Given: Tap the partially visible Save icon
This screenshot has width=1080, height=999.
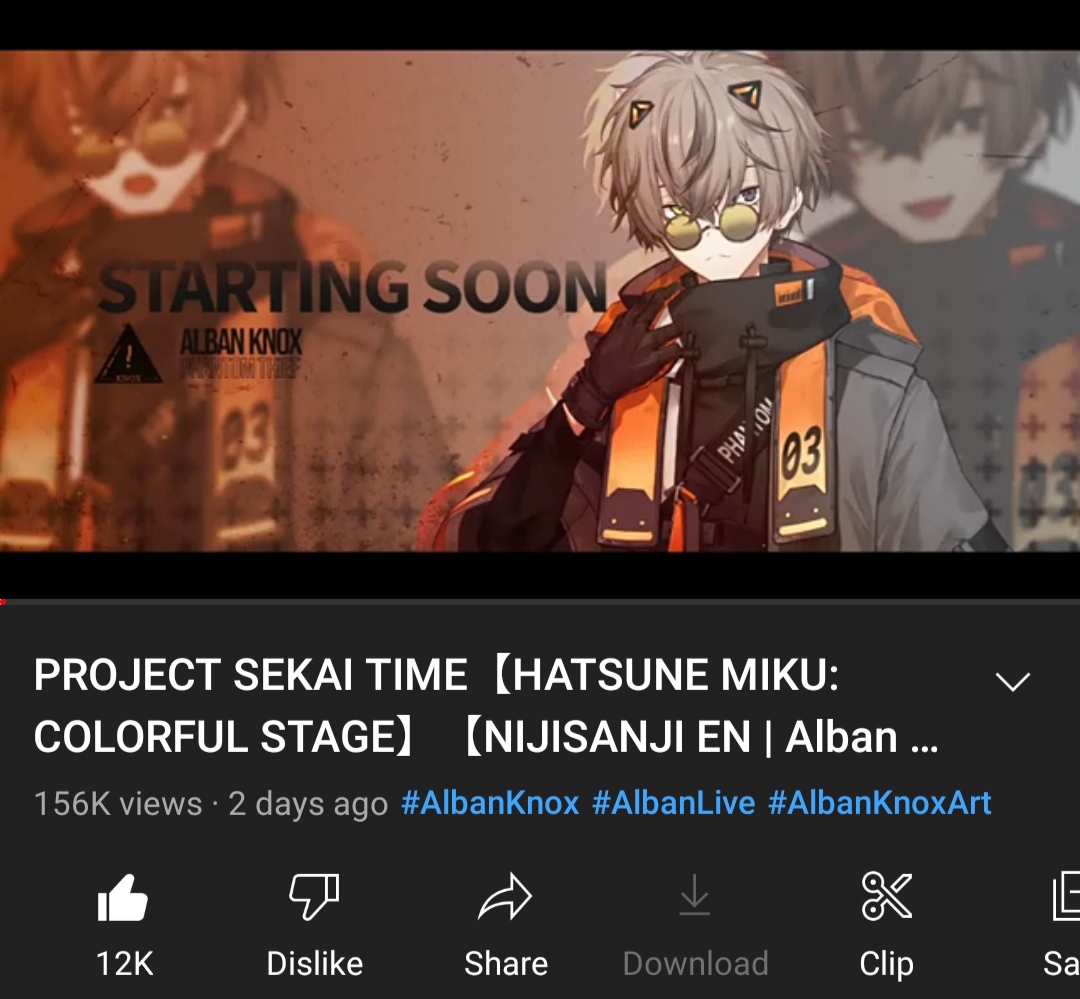Looking at the screenshot, I should (x=1066, y=896).
